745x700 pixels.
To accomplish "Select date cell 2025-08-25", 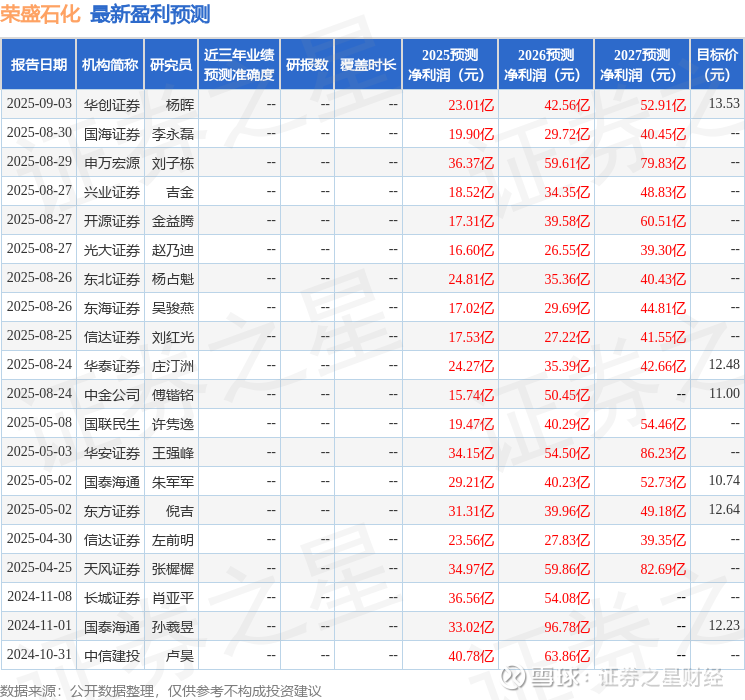I will (x=39, y=336).
